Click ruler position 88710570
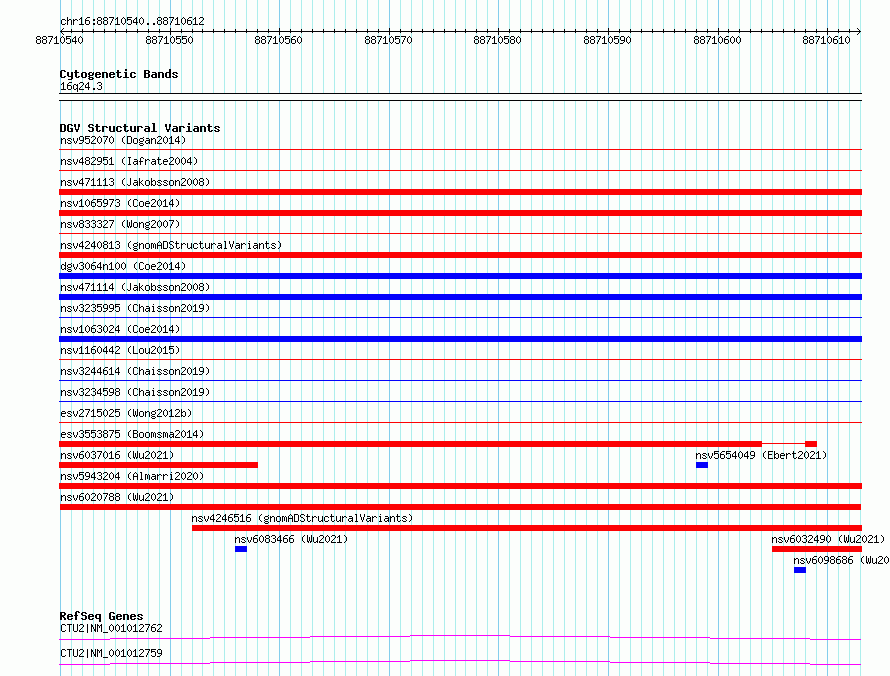Image resolution: width=890 pixels, height=676 pixels. tap(388, 40)
